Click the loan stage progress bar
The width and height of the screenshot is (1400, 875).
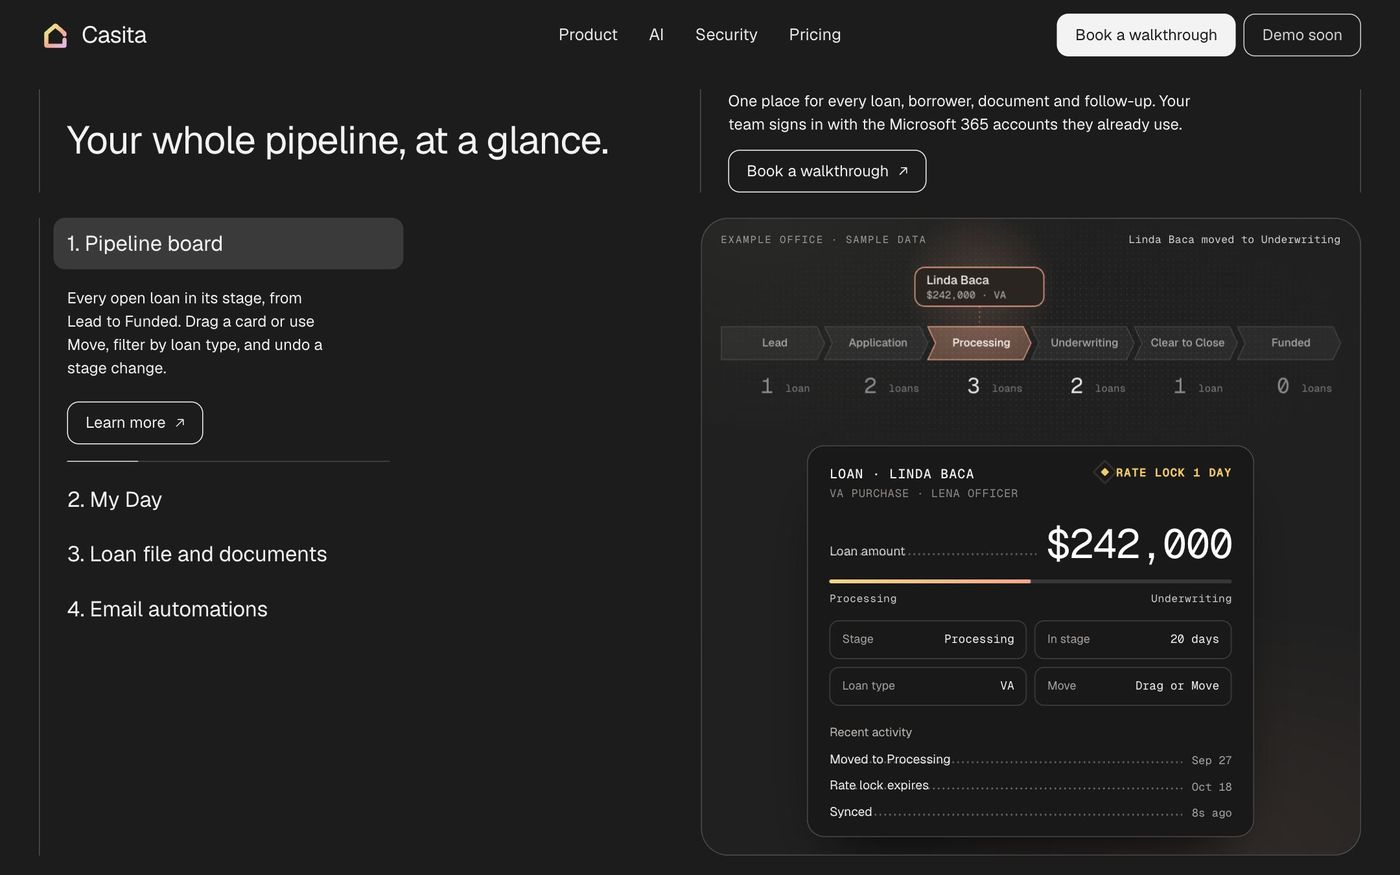(1030, 581)
